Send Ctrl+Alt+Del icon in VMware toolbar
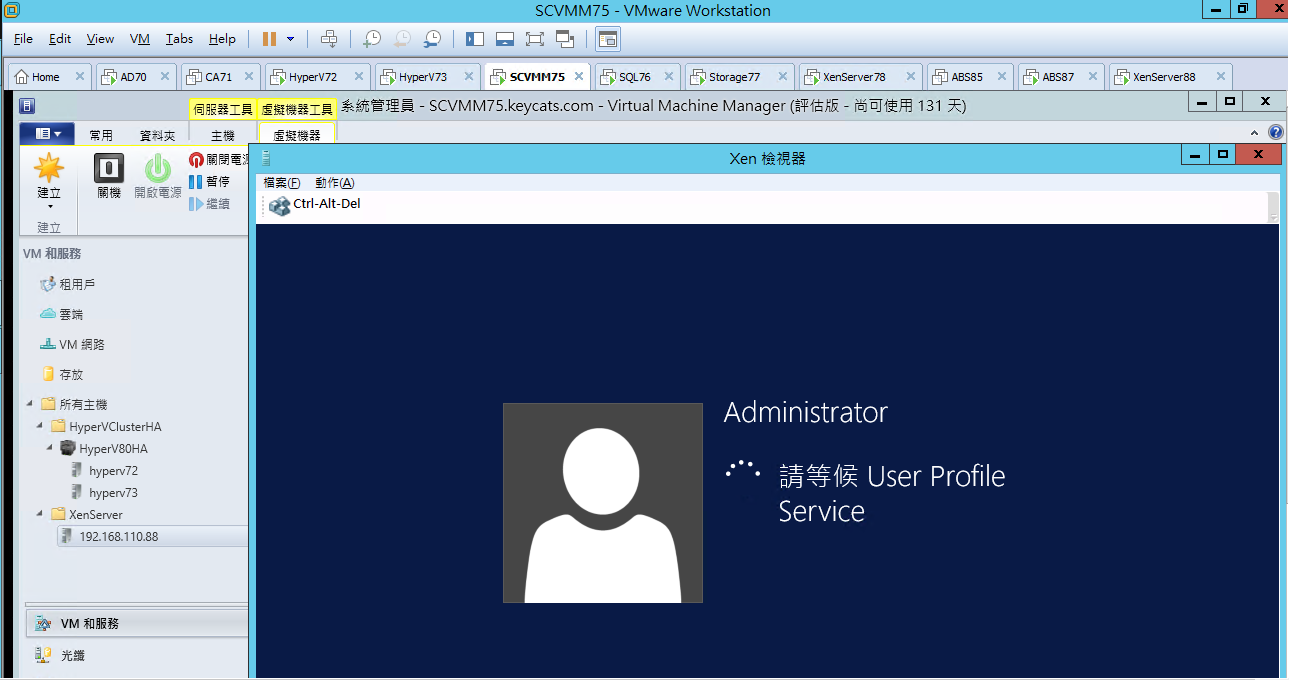The image size is (1289, 680). pyautogui.click(x=329, y=39)
